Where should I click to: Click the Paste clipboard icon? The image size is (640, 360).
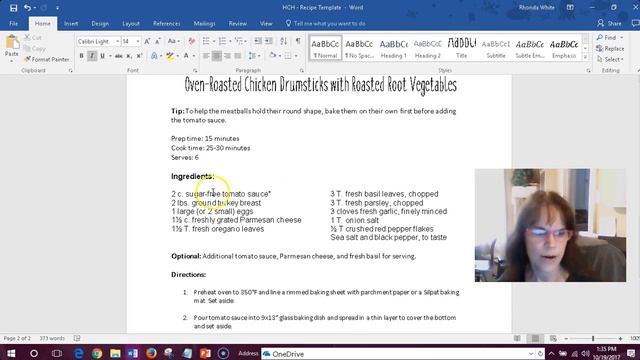pyautogui.click(x=12, y=42)
